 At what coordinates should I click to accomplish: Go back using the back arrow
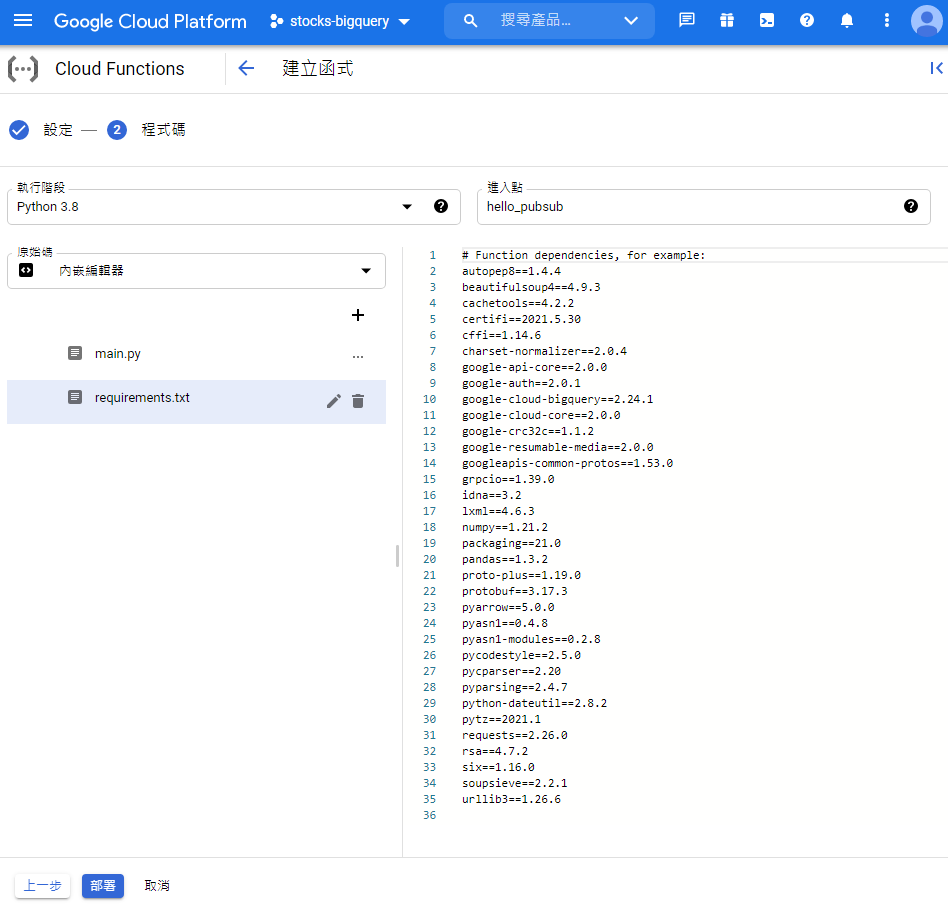[247, 68]
